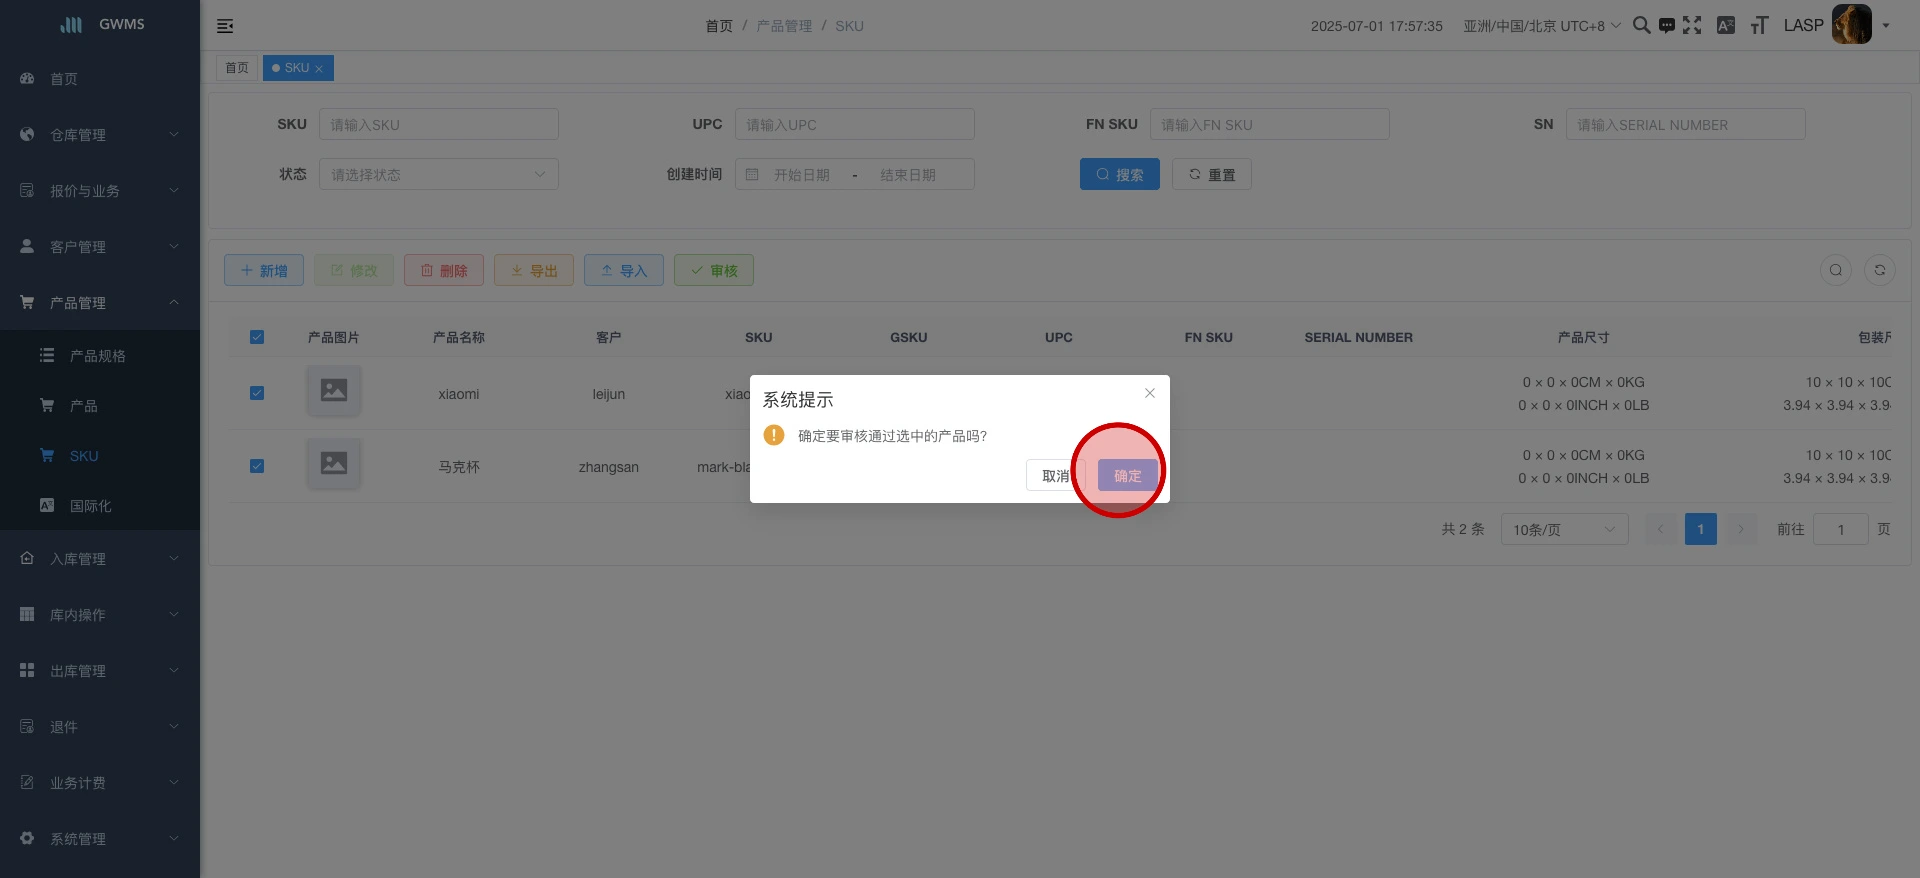Toggle the select-all checkbox in table header
Image resolution: width=1920 pixels, height=878 pixels.
point(257,337)
